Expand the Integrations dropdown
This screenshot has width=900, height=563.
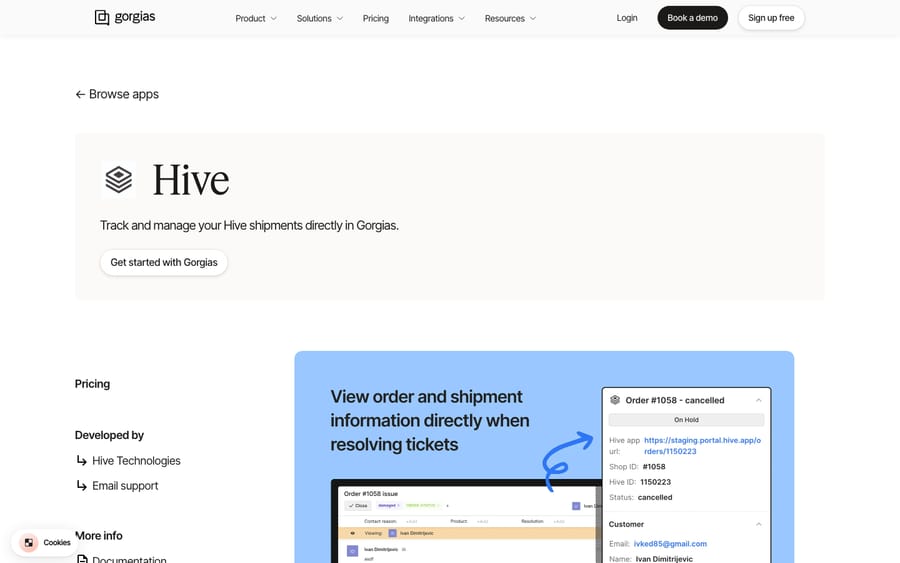point(436,18)
